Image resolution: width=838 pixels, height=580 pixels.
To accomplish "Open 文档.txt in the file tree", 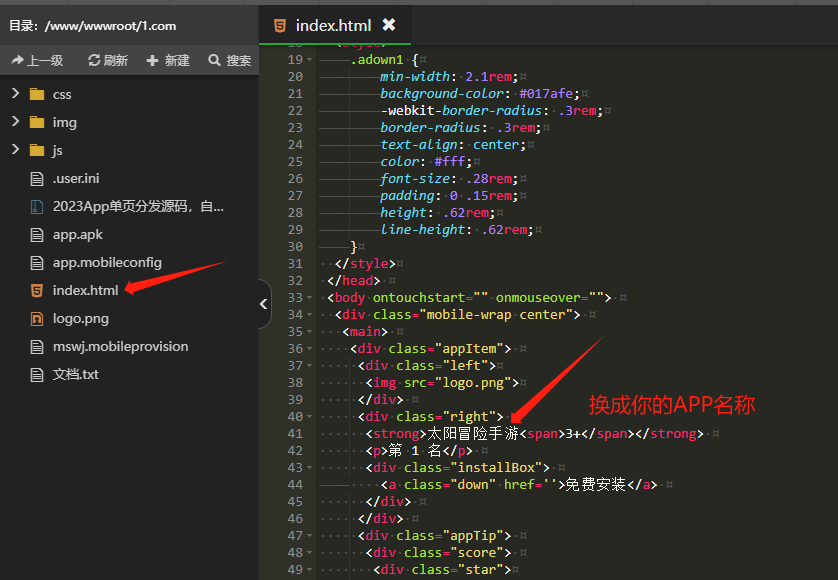I will click(75, 374).
